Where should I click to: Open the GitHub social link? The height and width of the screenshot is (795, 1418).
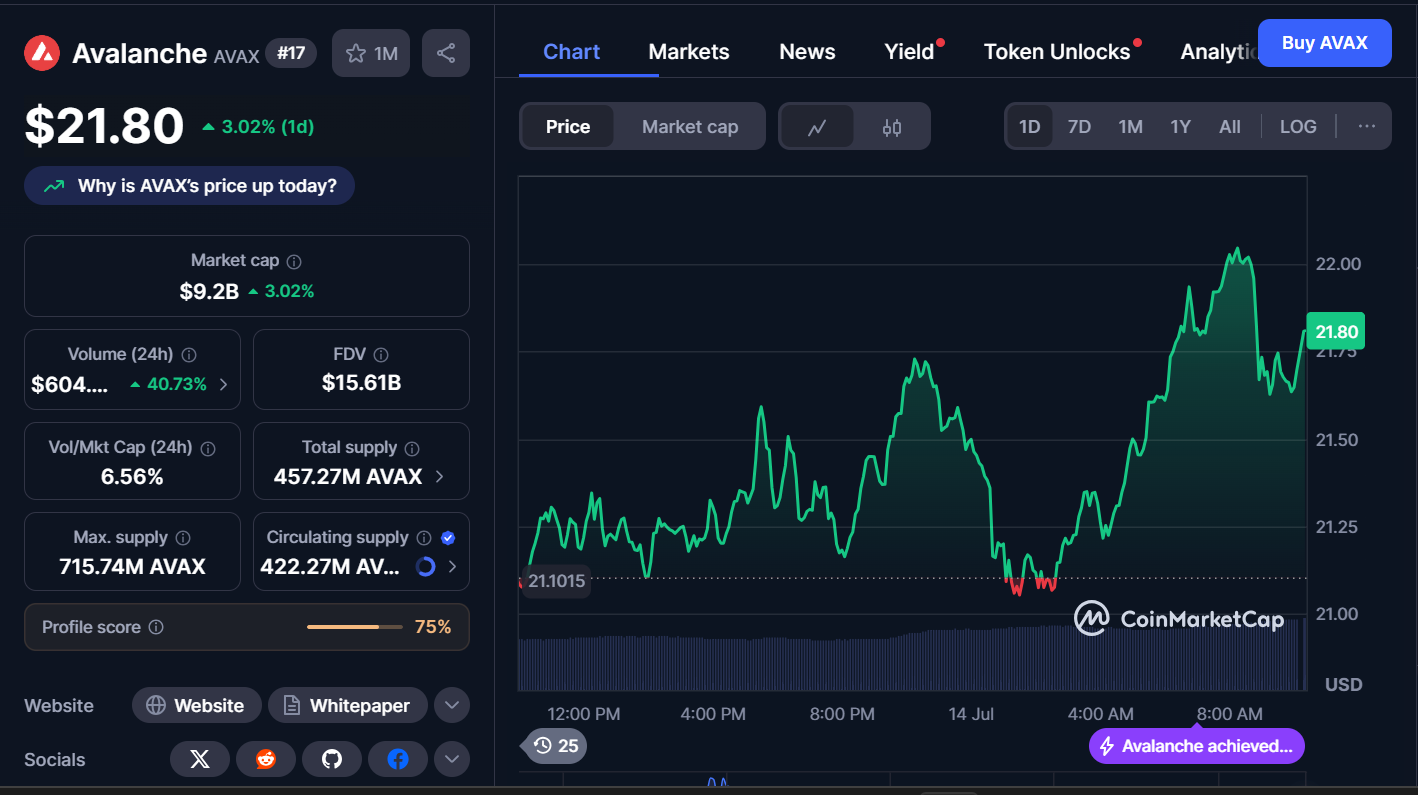tap(332, 760)
